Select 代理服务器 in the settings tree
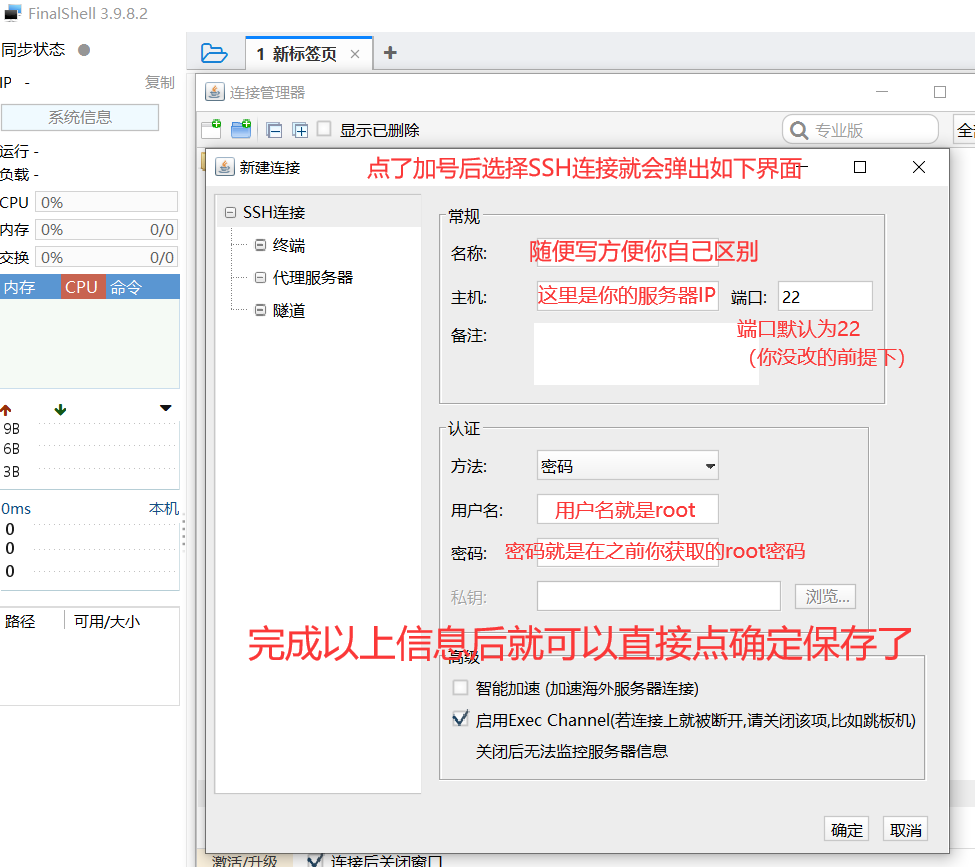 click(x=312, y=277)
